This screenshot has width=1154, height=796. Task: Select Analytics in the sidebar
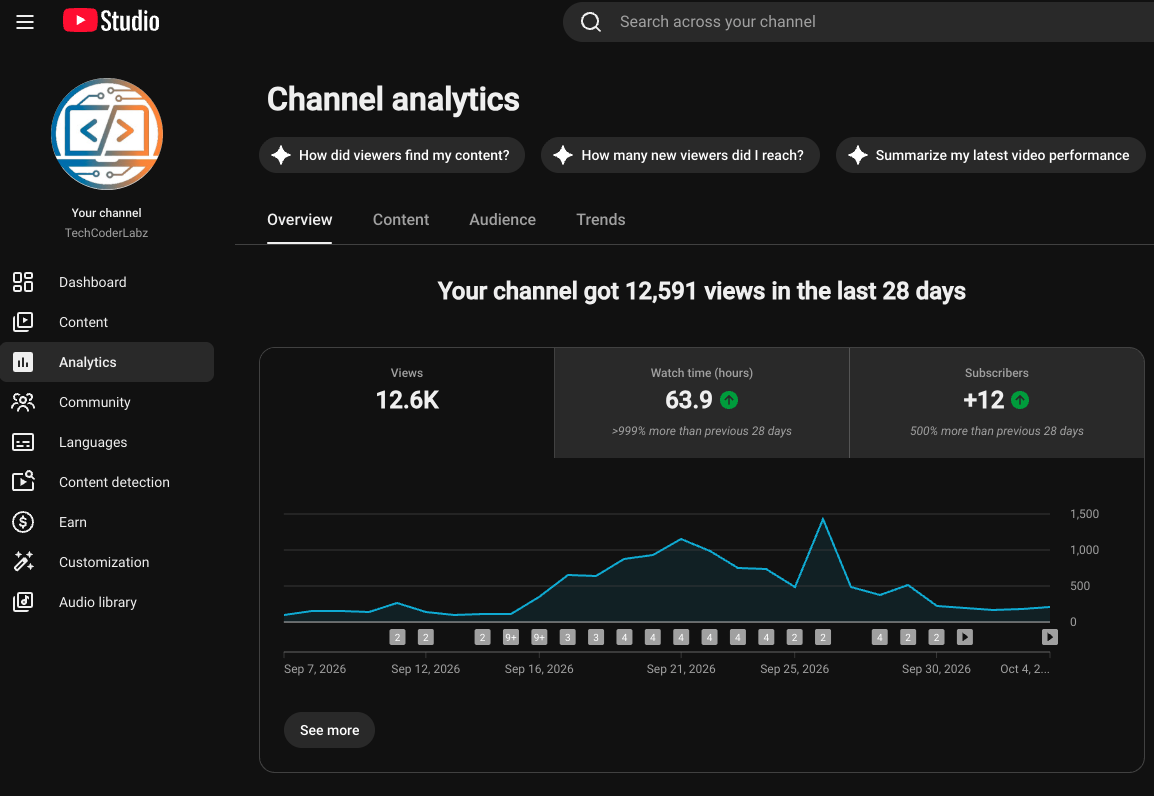click(x=107, y=362)
